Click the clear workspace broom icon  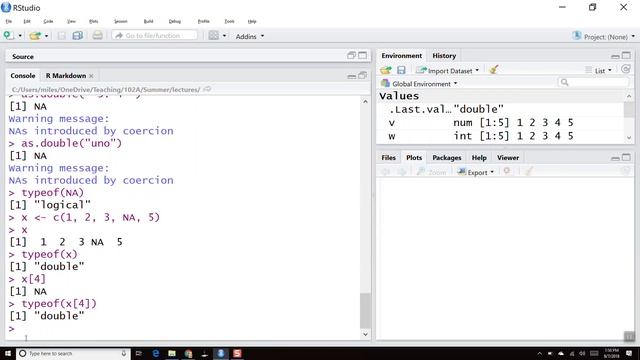tap(493, 70)
